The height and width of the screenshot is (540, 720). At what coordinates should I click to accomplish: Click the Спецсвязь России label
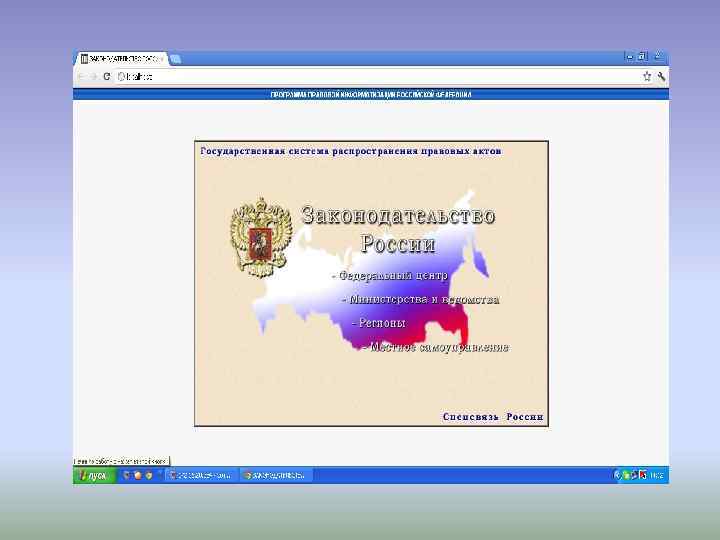coord(493,416)
